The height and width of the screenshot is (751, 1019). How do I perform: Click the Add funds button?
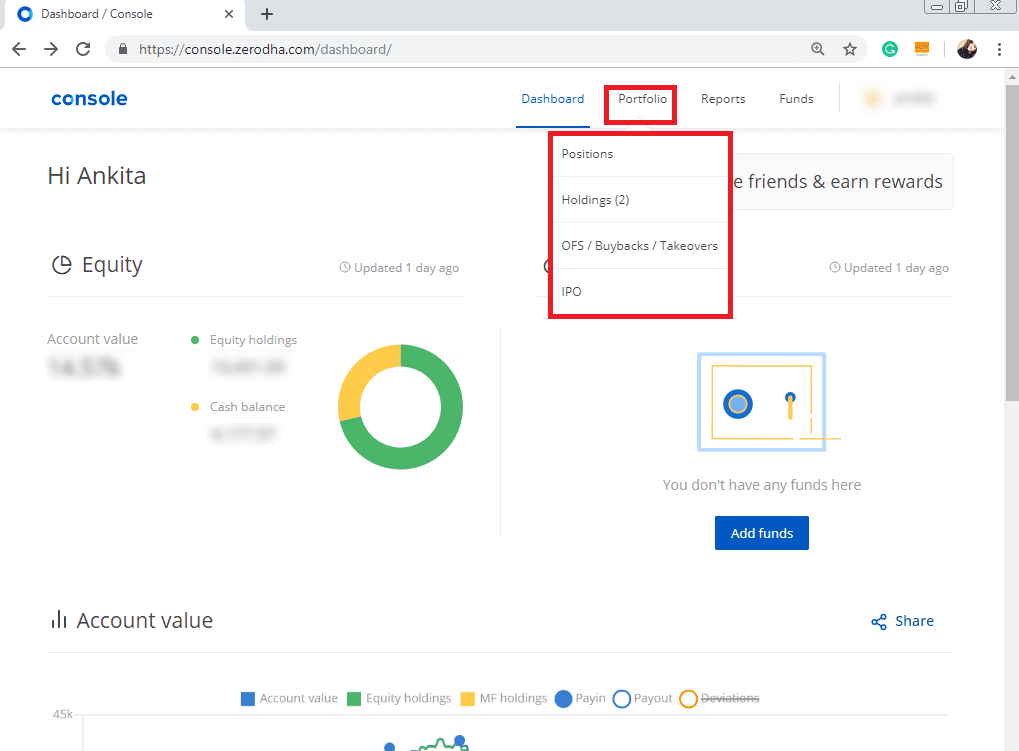762,533
